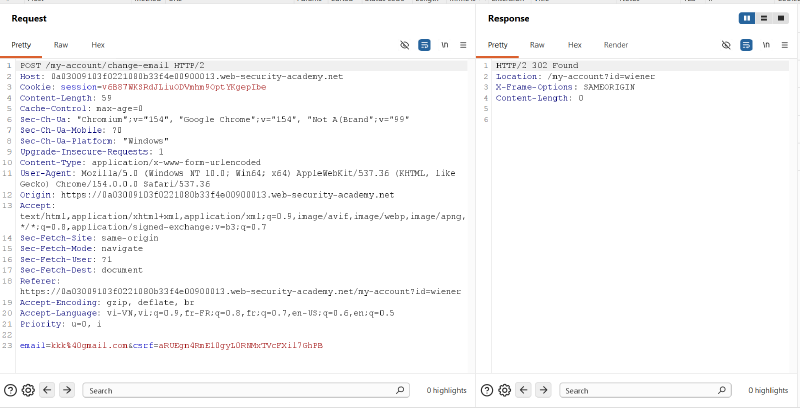
Task: Switch to Request Pretty tab
Action: click(x=21, y=45)
